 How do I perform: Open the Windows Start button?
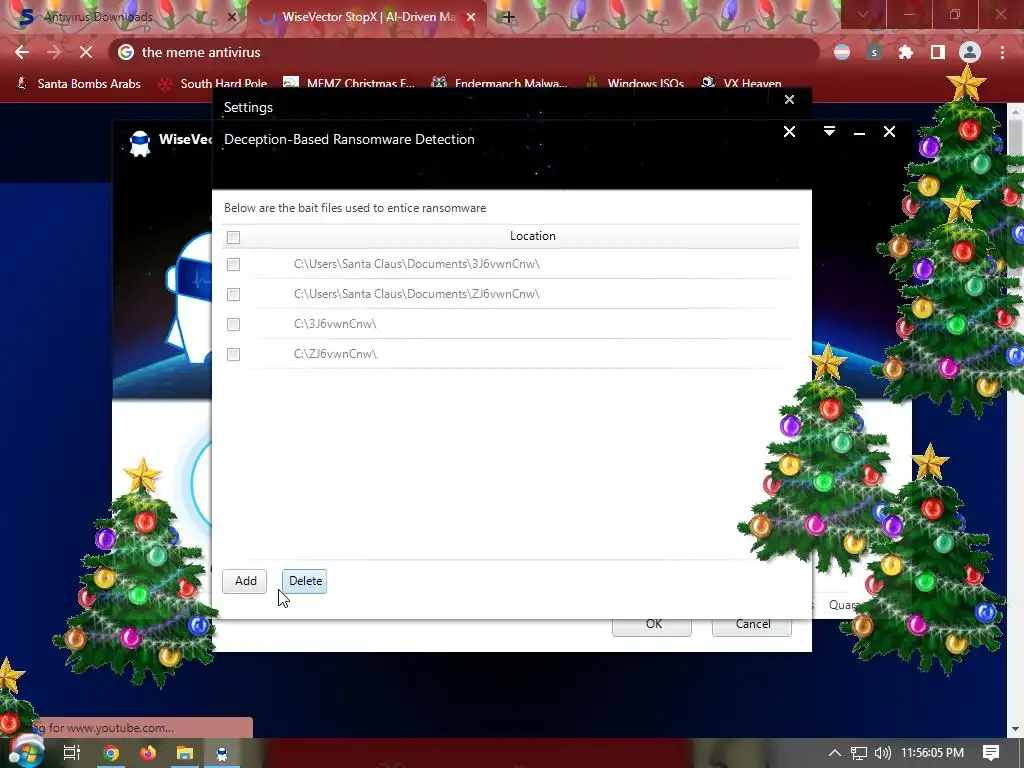26,752
